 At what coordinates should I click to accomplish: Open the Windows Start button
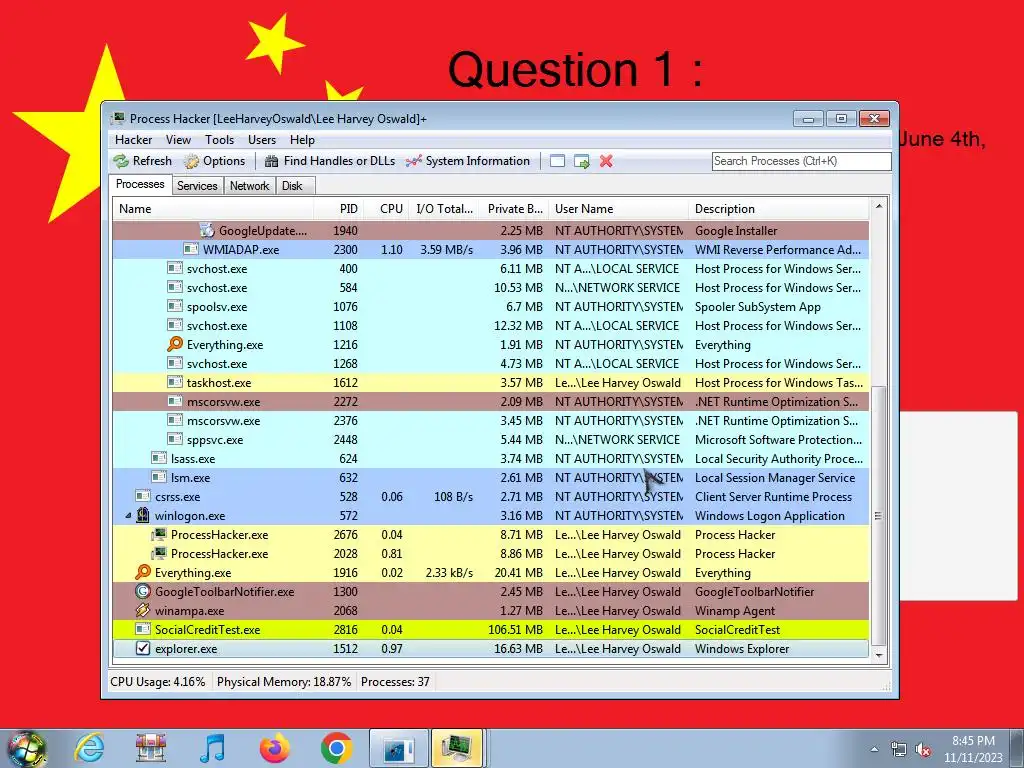tap(27, 748)
